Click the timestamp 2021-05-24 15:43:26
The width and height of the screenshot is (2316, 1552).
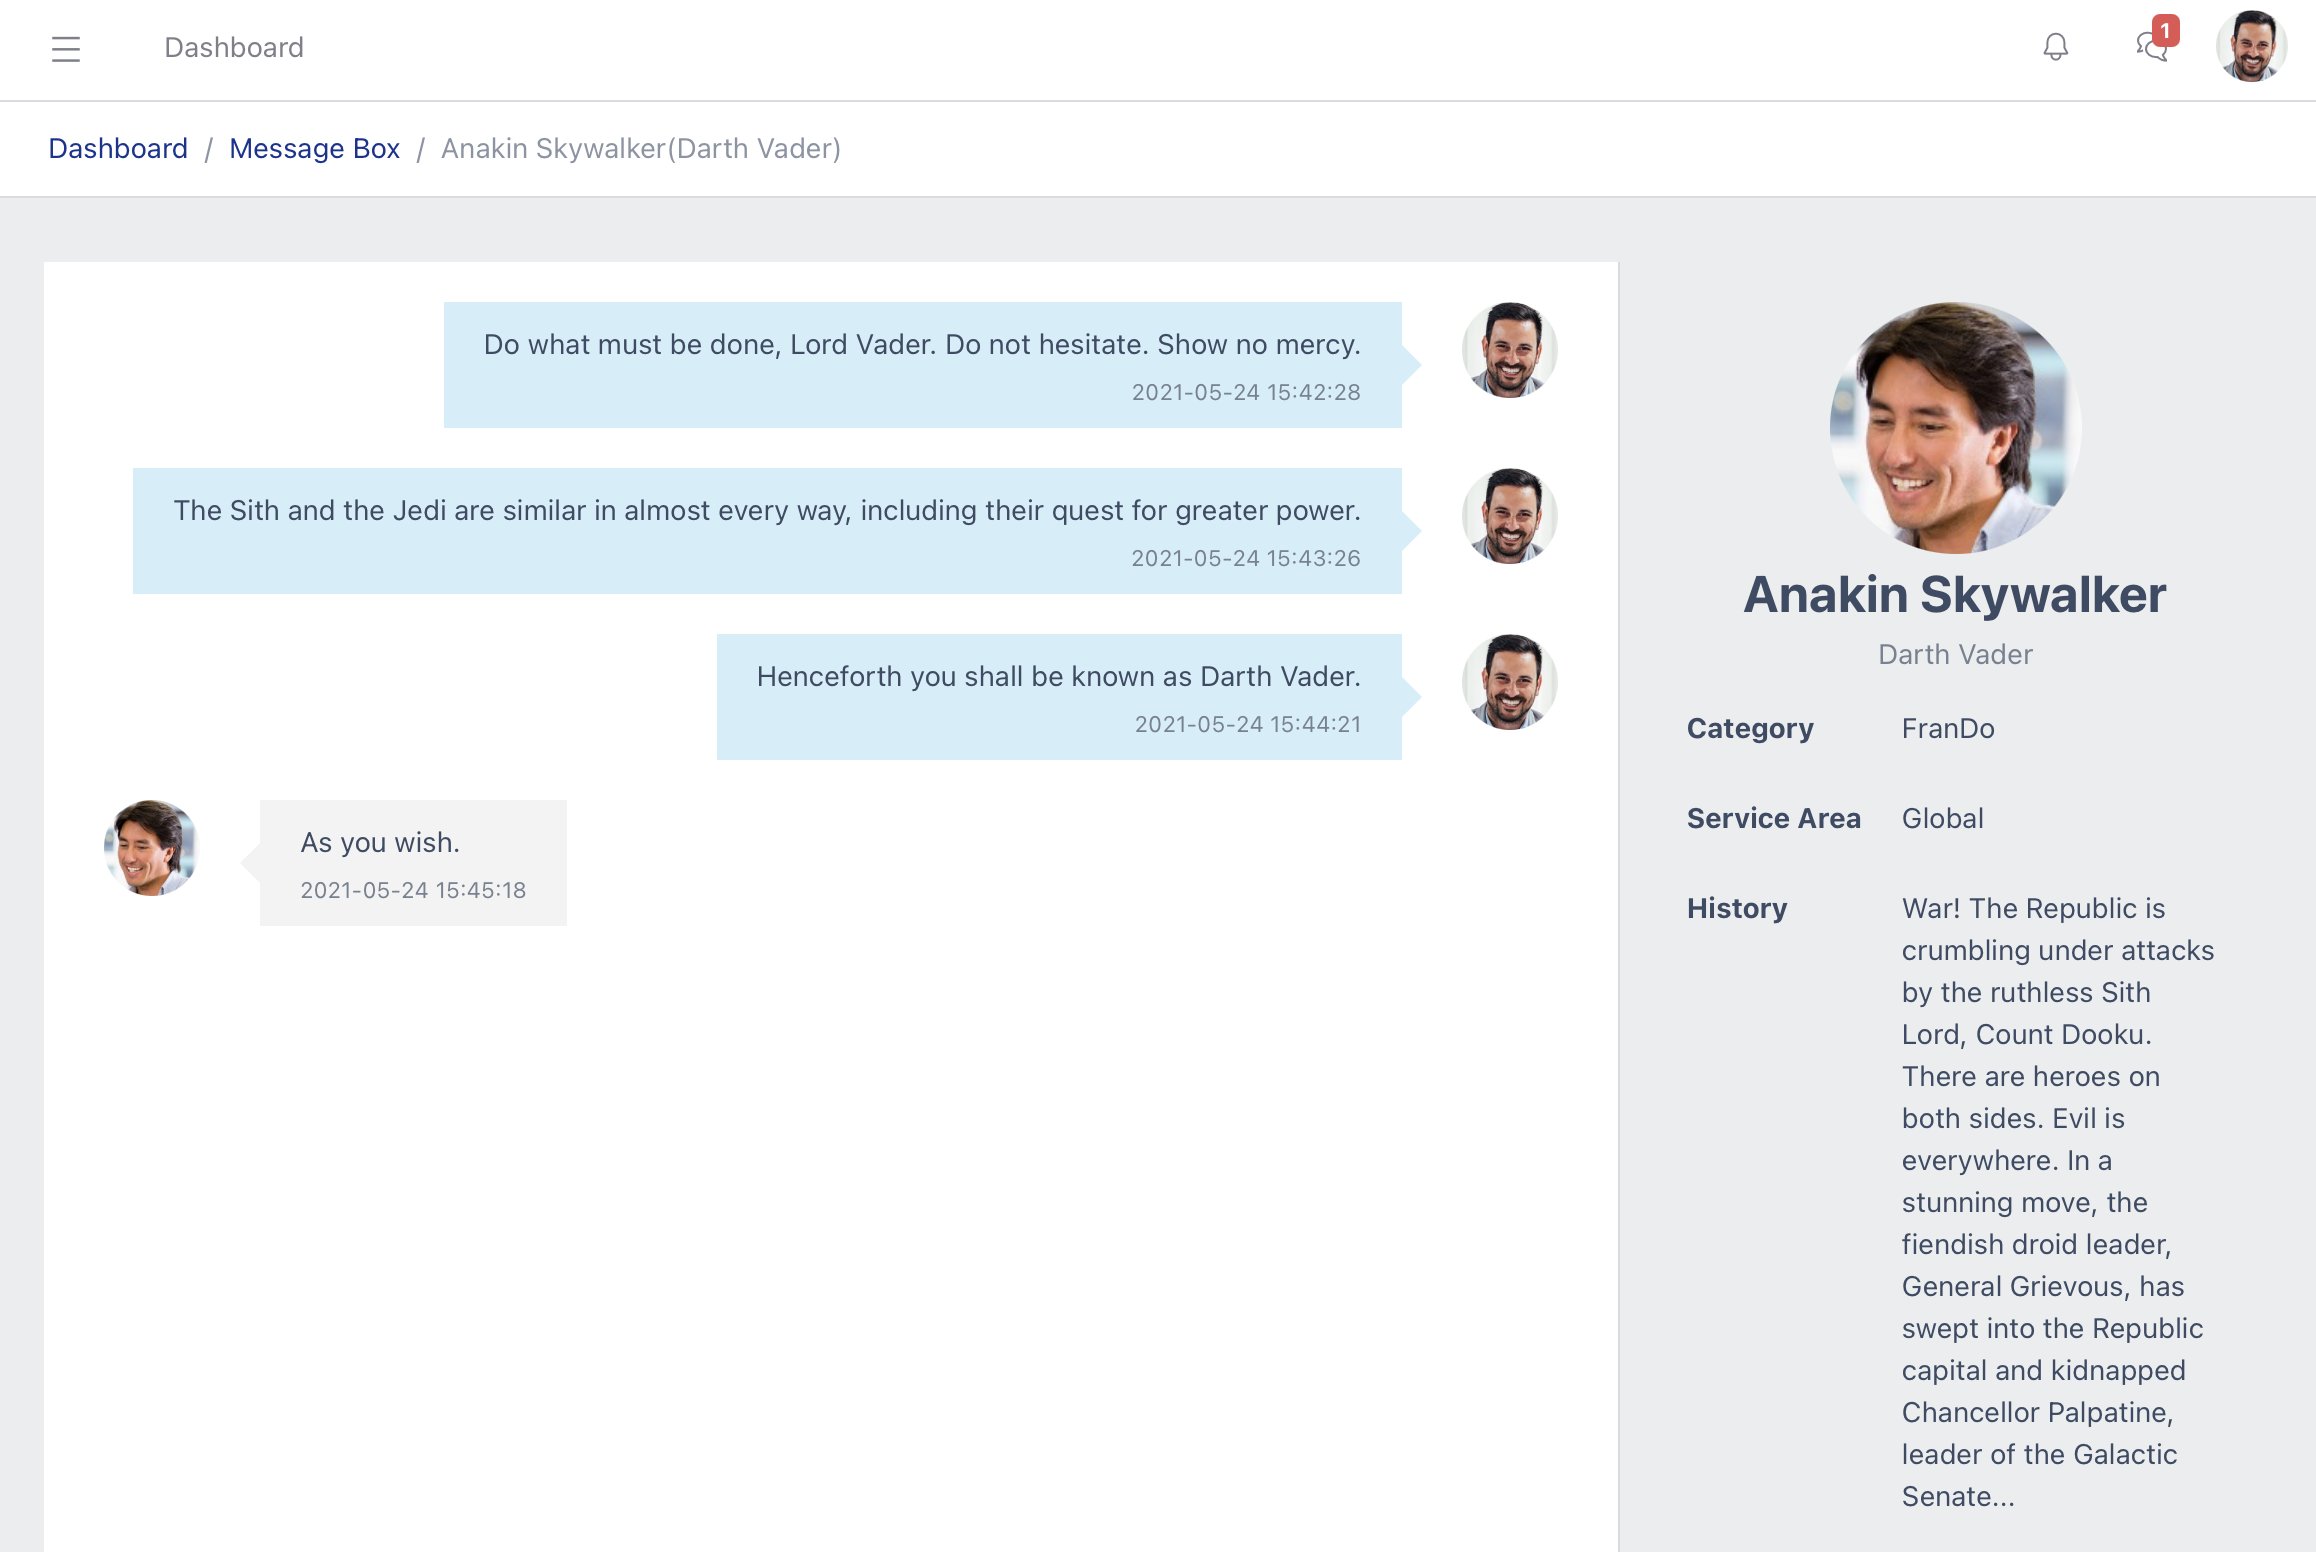(x=1246, y=558)
